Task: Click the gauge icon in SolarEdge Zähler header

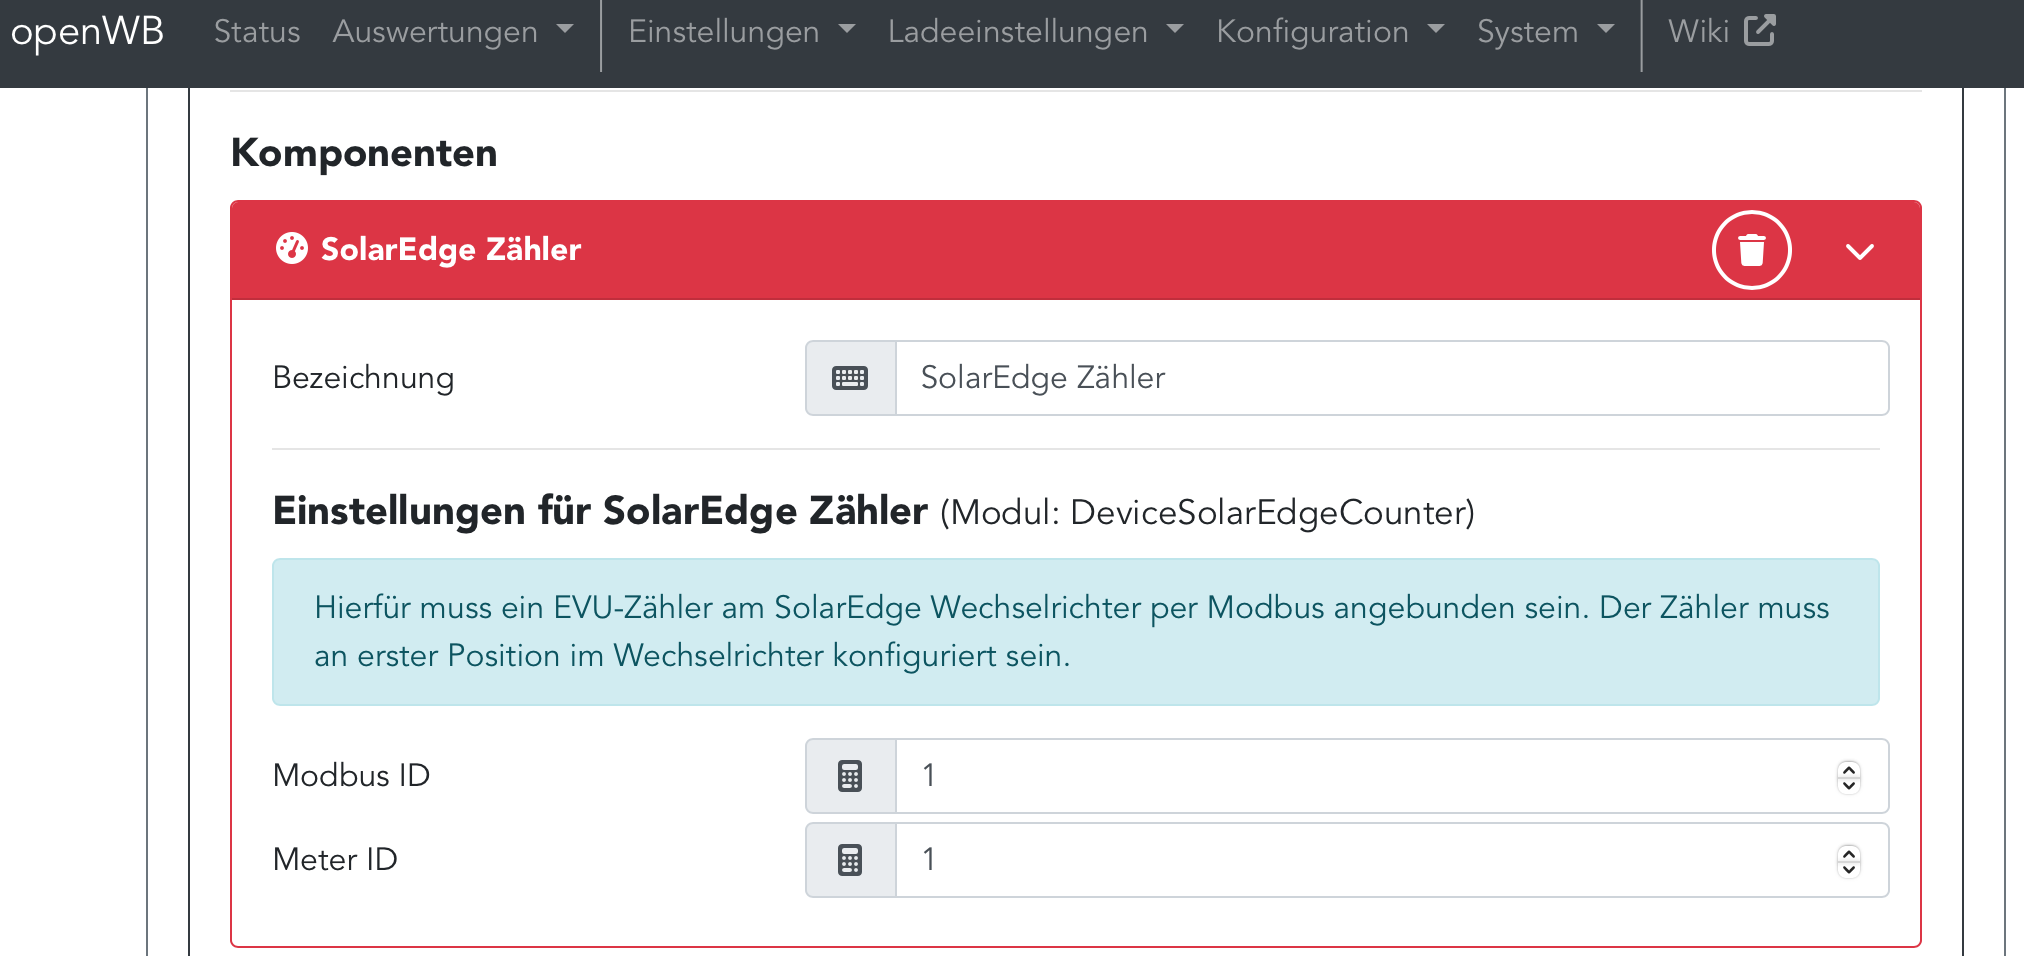Action: point(291,248)
